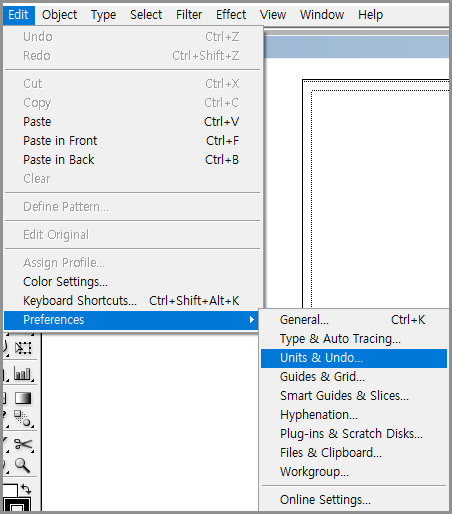Open the Select menu
The image size is (452, 514).
coord(146,15)
